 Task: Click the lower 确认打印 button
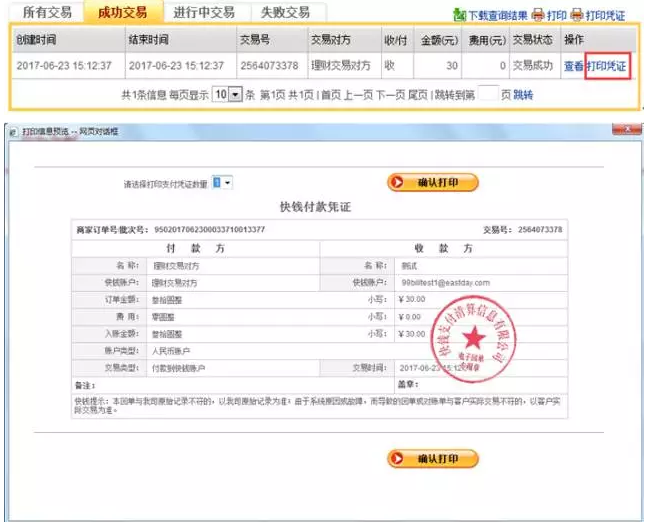(x=433, y=459)
